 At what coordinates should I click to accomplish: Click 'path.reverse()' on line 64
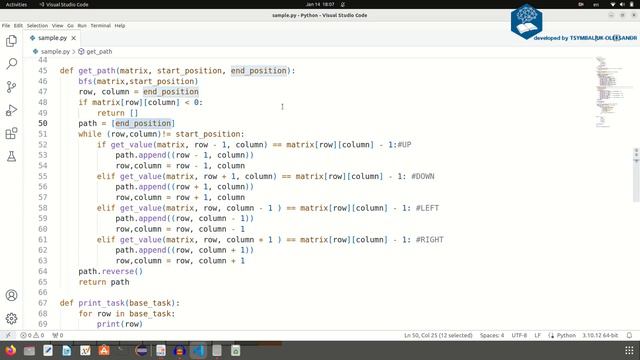coord(111,271)
